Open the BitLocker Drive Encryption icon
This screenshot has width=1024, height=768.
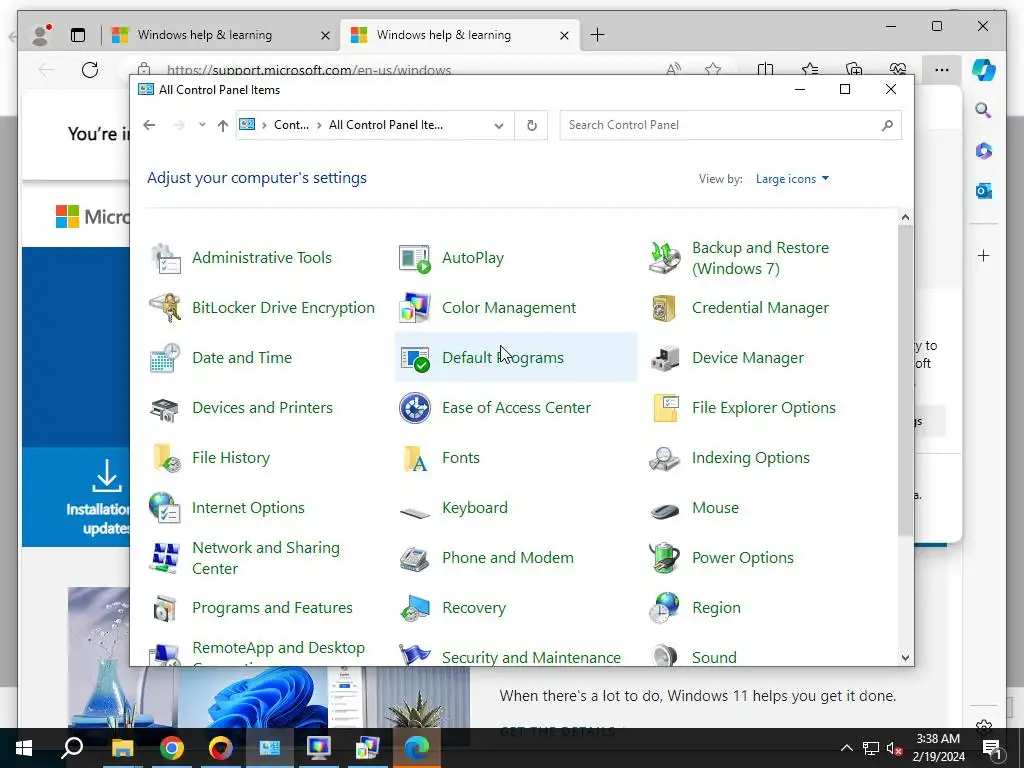pyautogui.click(x=165, y=308)
